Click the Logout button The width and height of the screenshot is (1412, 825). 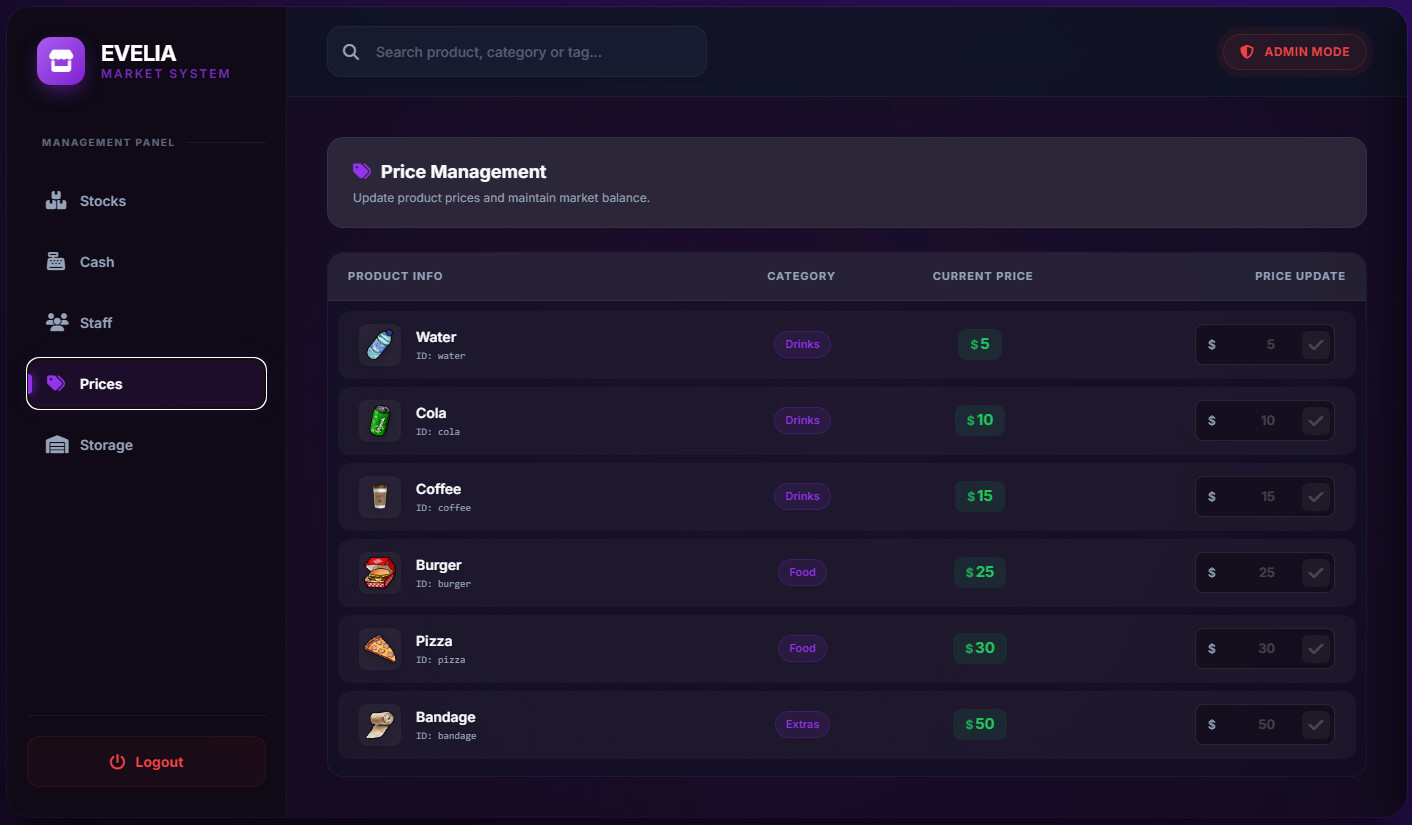(x=146, y=761)
